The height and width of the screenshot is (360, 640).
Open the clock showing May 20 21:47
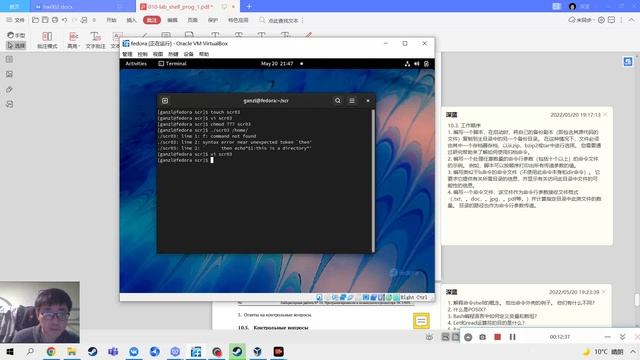(277, 64)
